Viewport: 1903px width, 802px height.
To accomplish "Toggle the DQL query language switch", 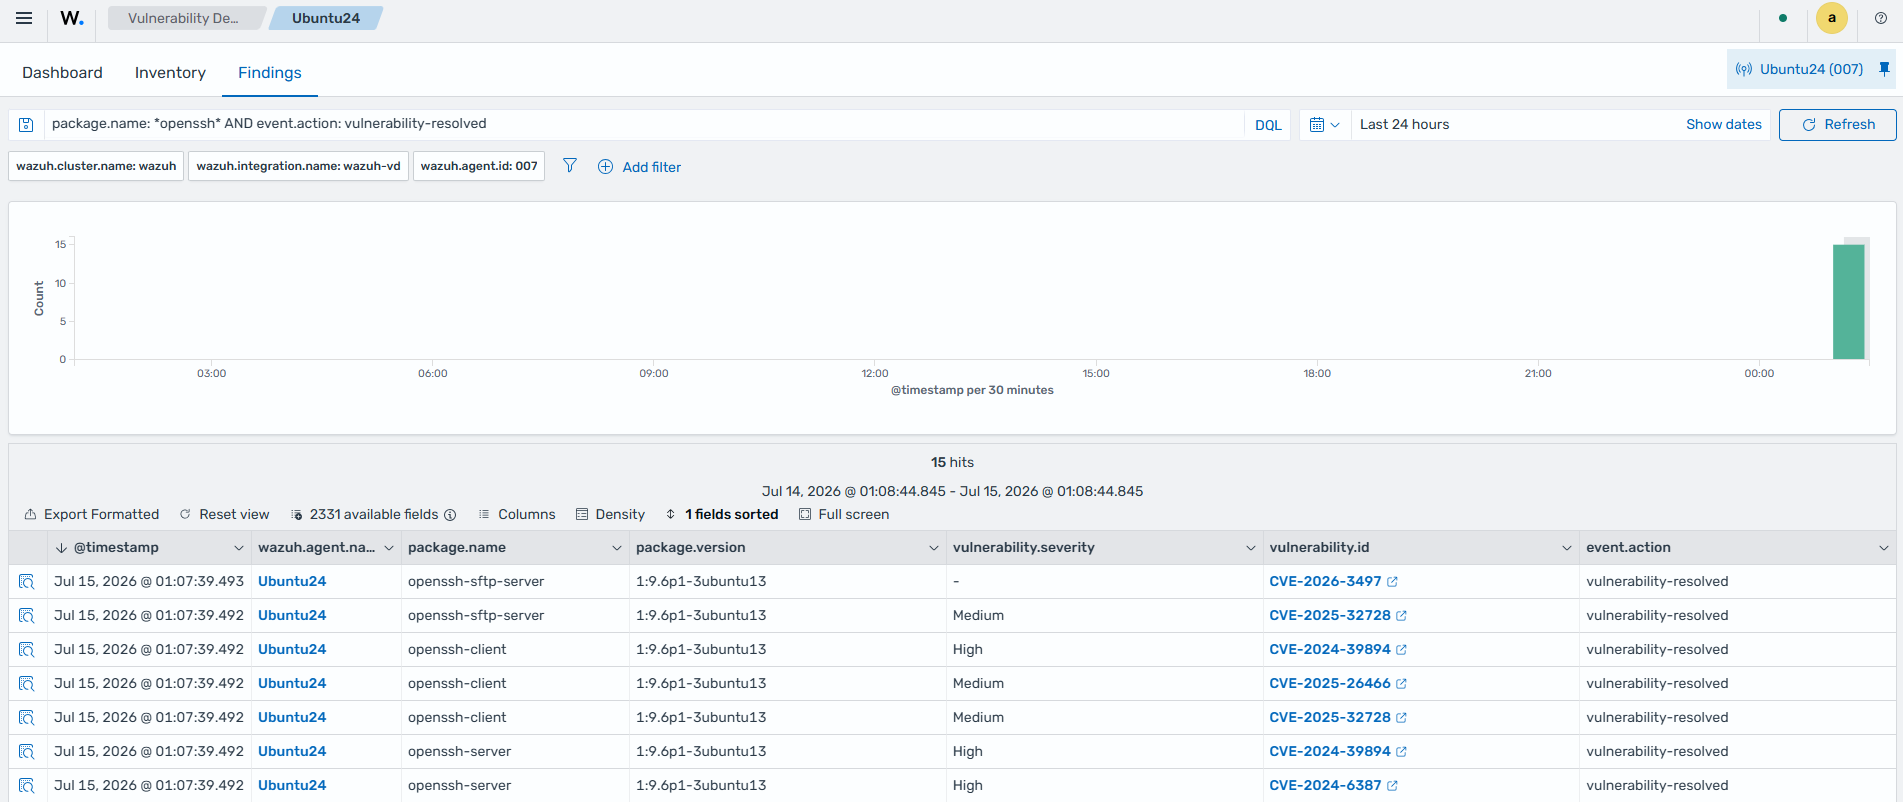I will coord(1268,125).
